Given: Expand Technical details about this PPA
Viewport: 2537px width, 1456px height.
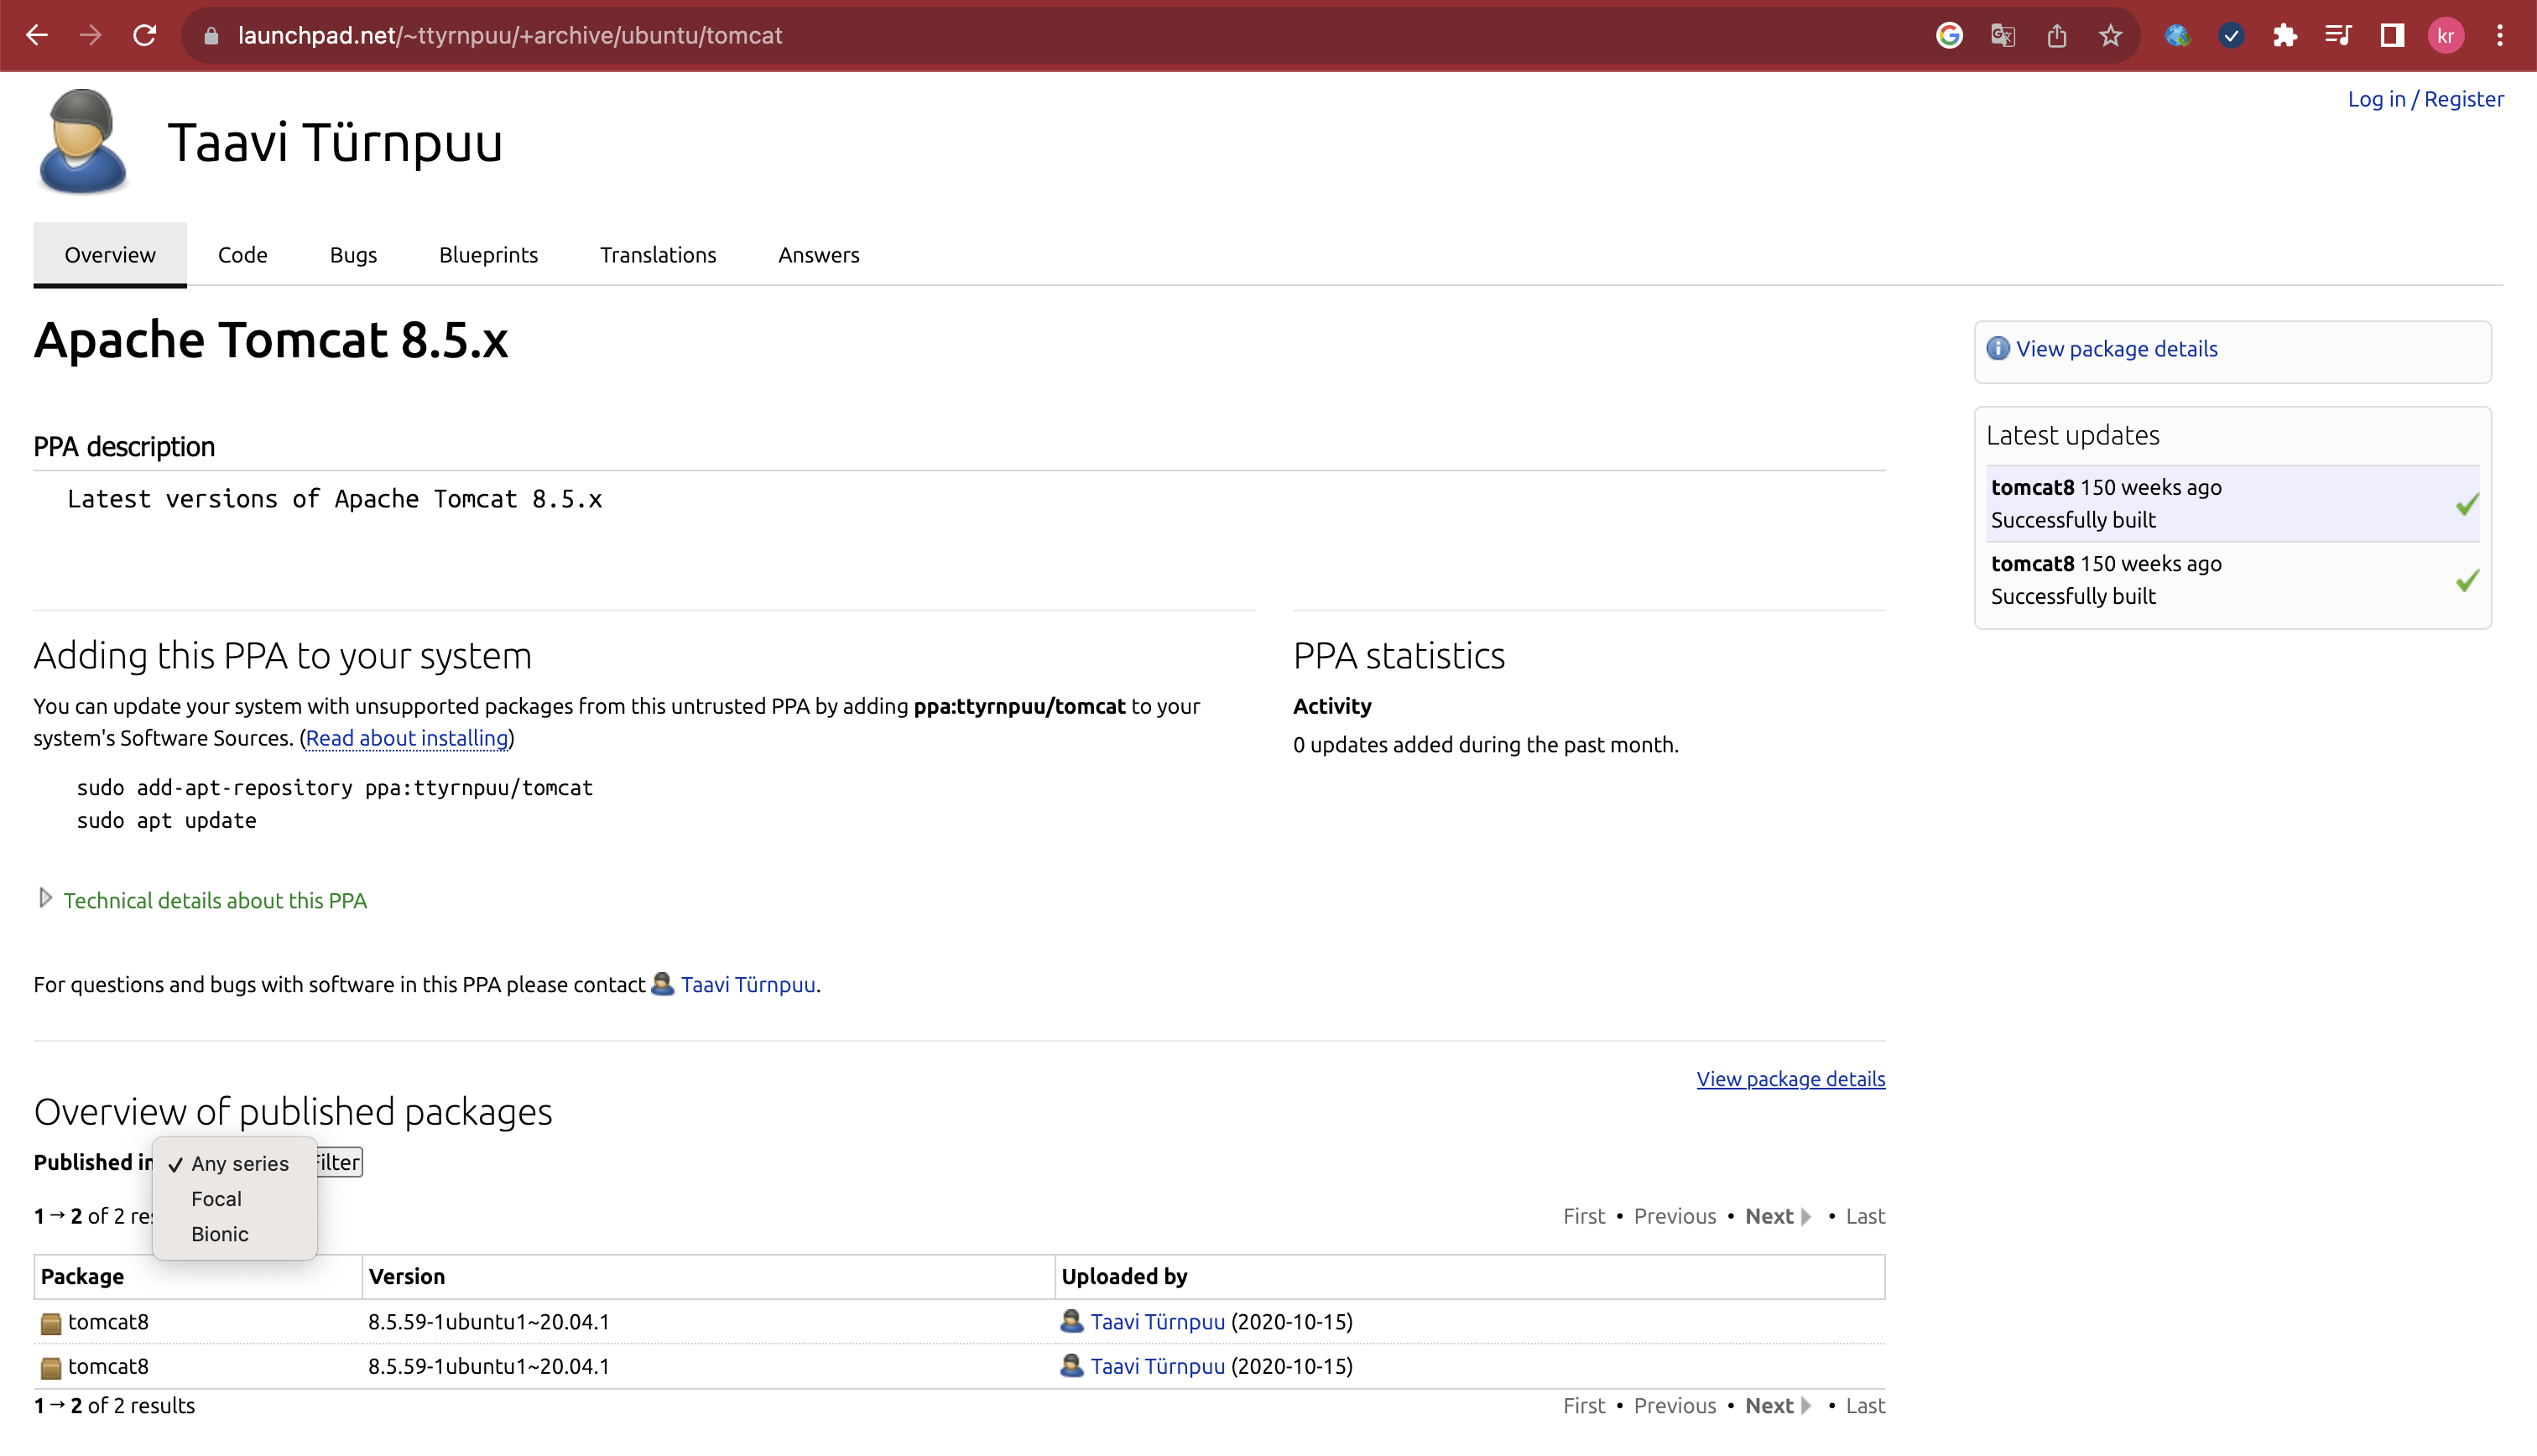Looking at the screenshot, I should [214, 900].
